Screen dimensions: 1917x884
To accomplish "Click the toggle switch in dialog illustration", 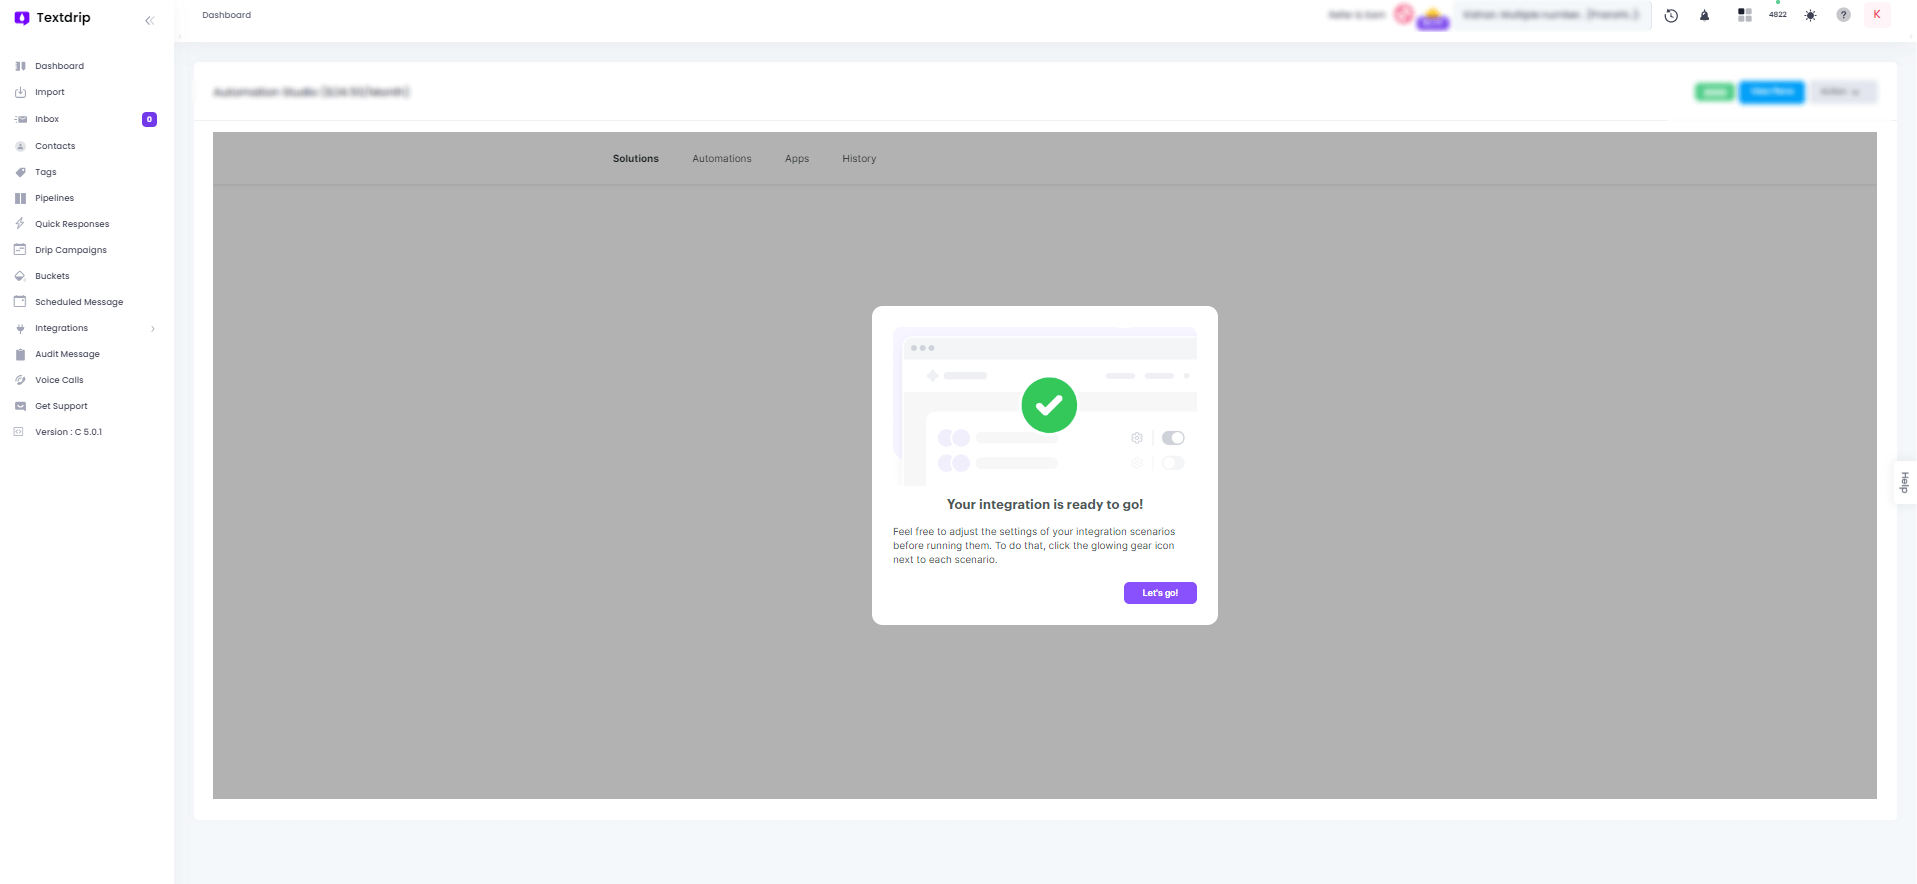I will pos(1173,438).
